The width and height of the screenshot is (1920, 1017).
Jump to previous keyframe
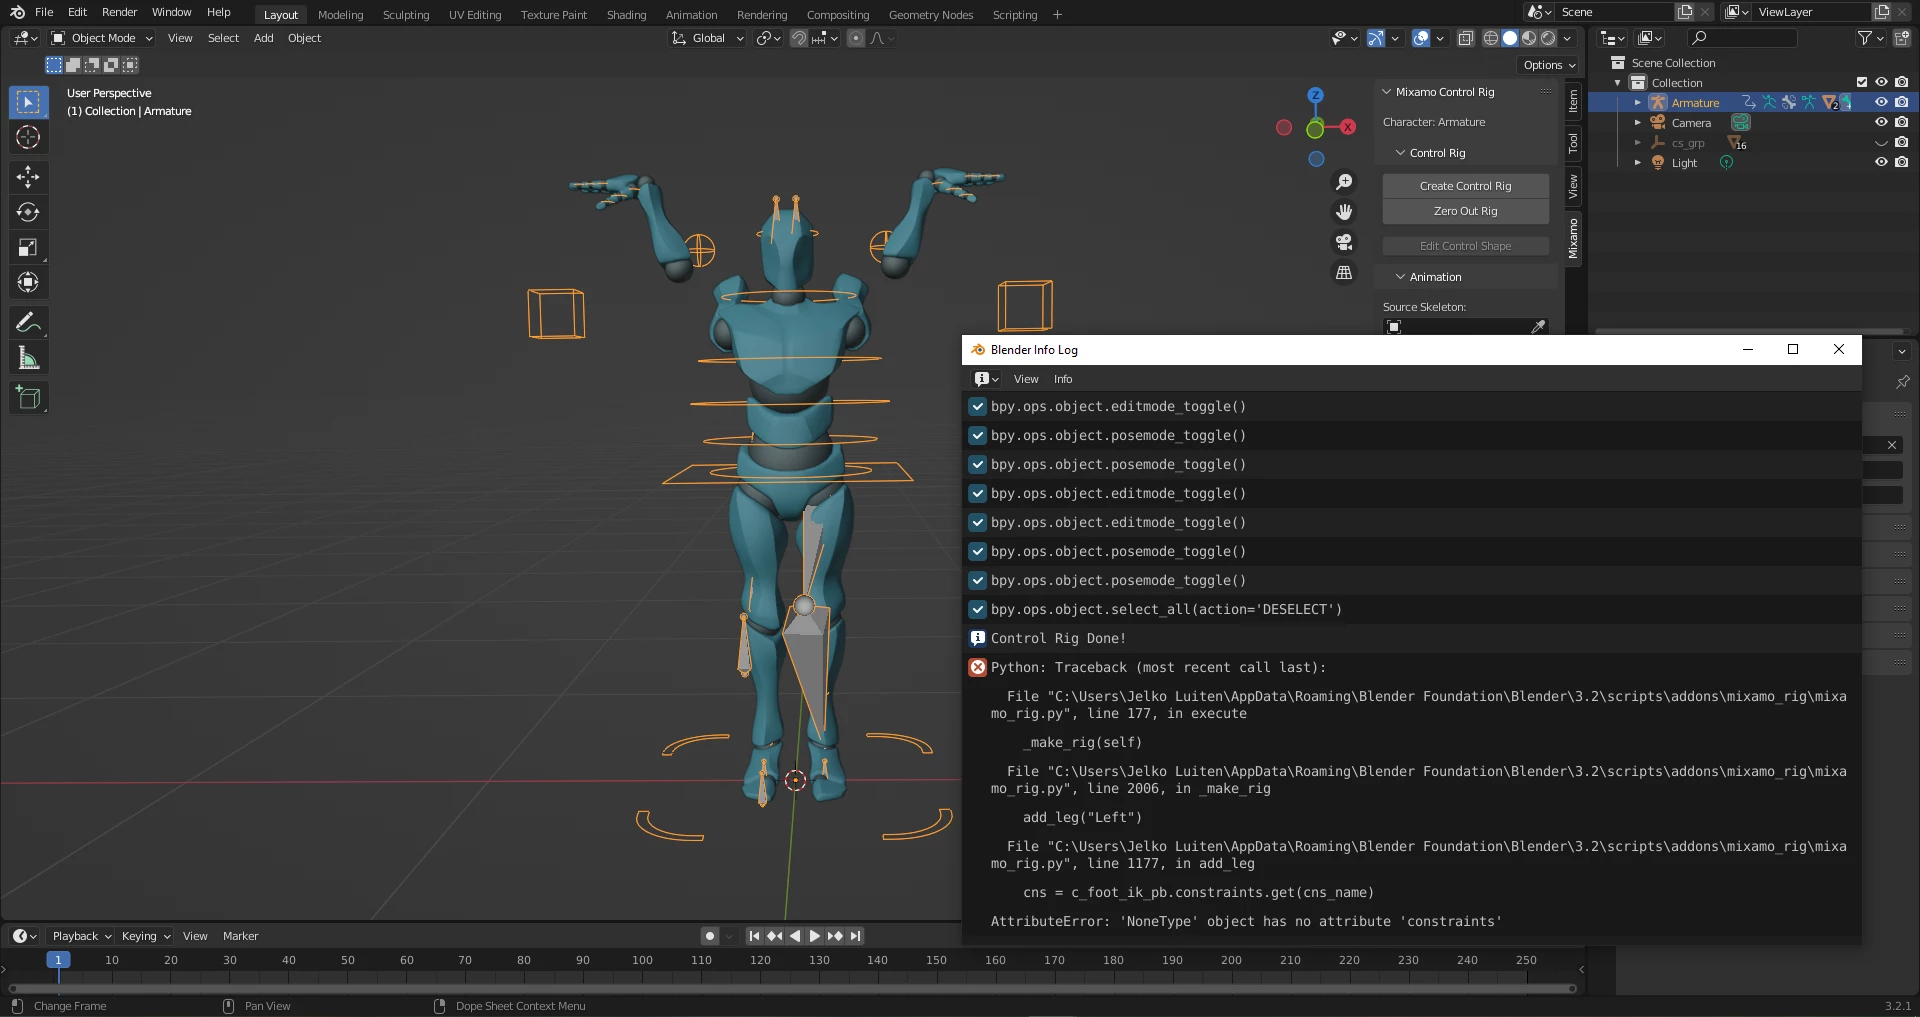(774, 936)
